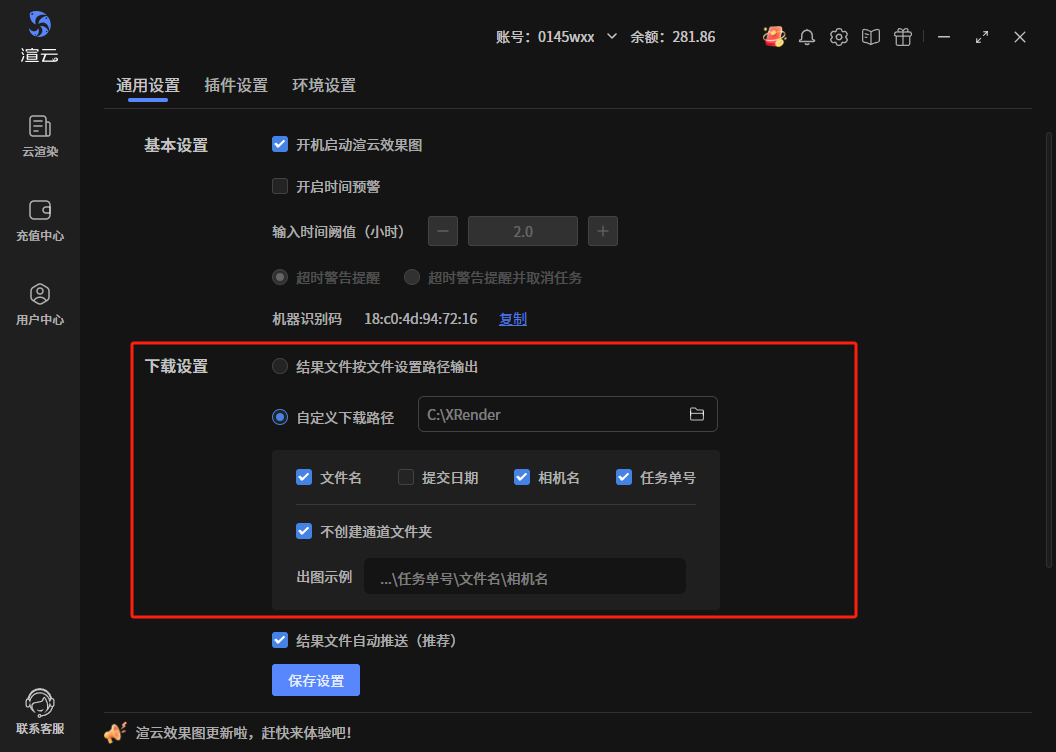Image resolution: width=1056 pixels, height=752 pixels.
Task: Open the 充值中心 recharge center
Action: tap(40, 220)
